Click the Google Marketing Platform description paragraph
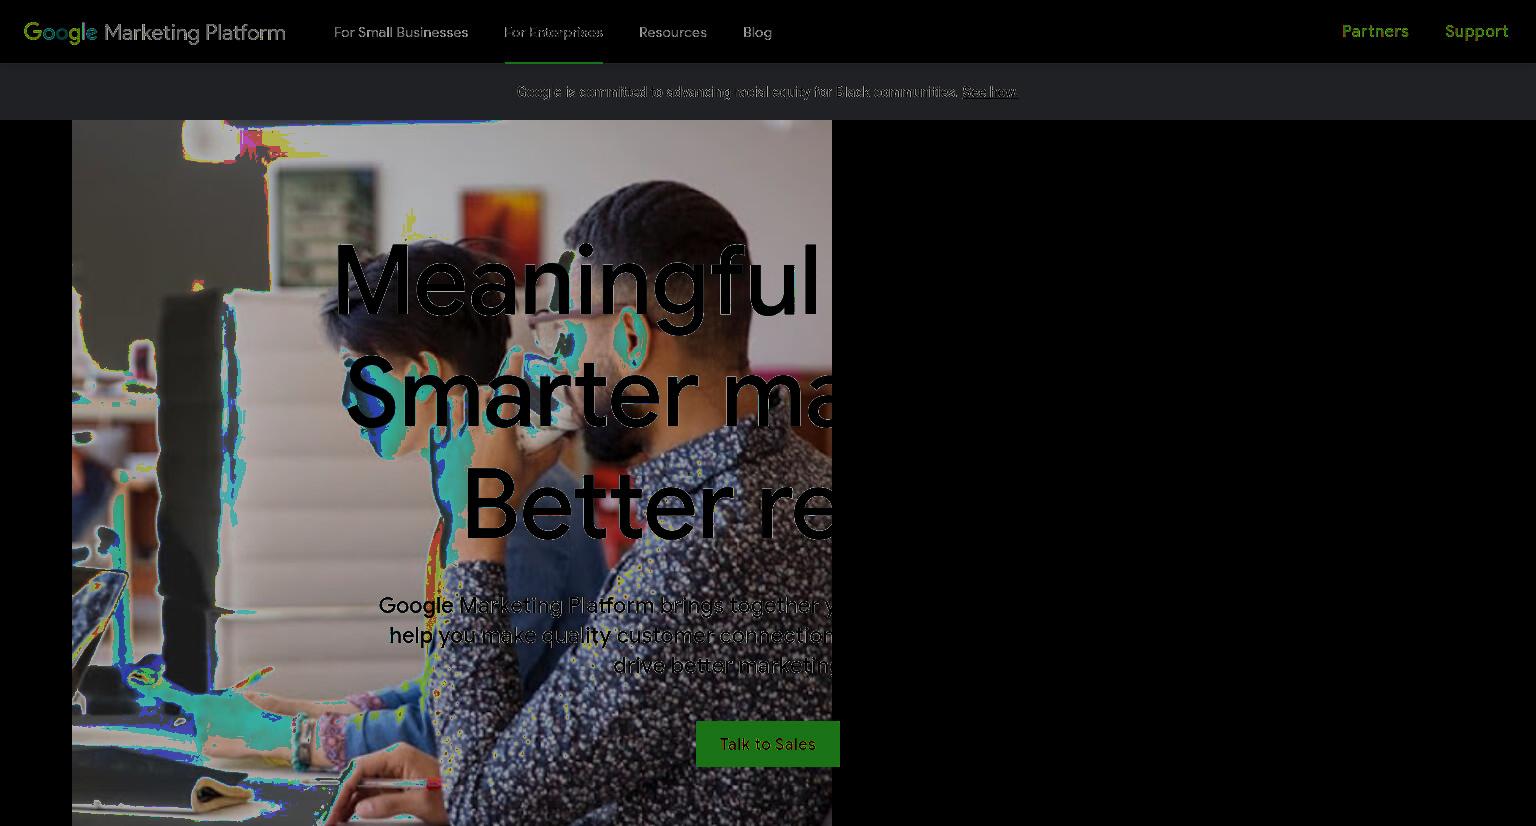 (606, 636)
